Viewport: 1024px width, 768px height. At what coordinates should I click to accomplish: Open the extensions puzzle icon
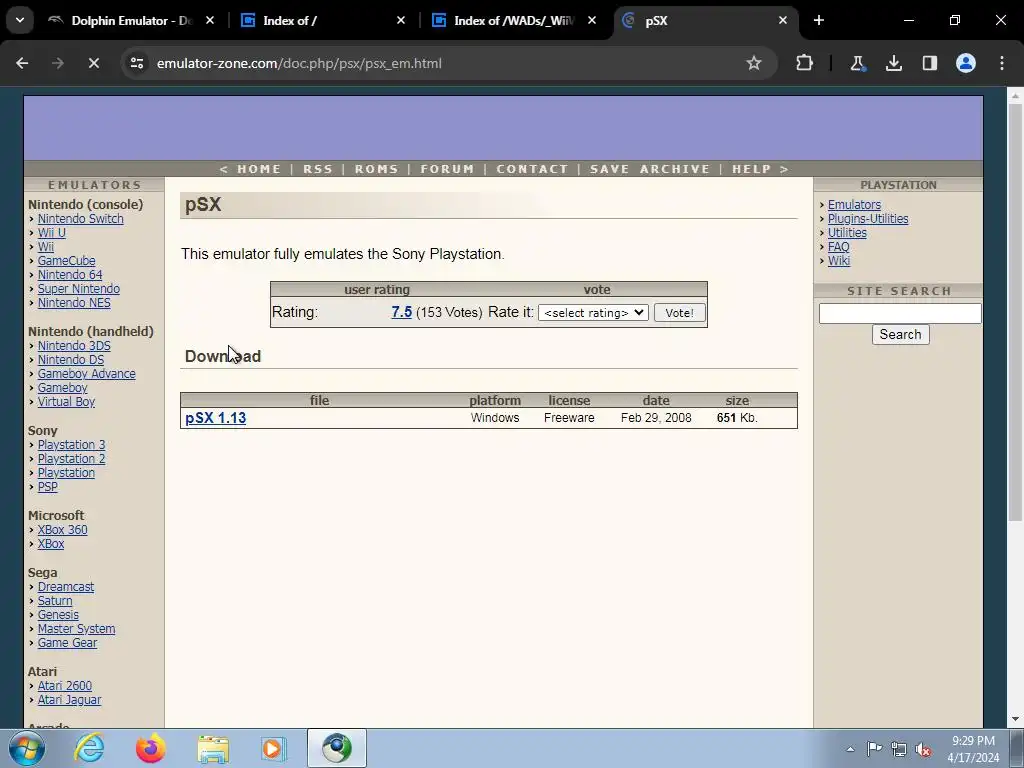tap(805, 63)
